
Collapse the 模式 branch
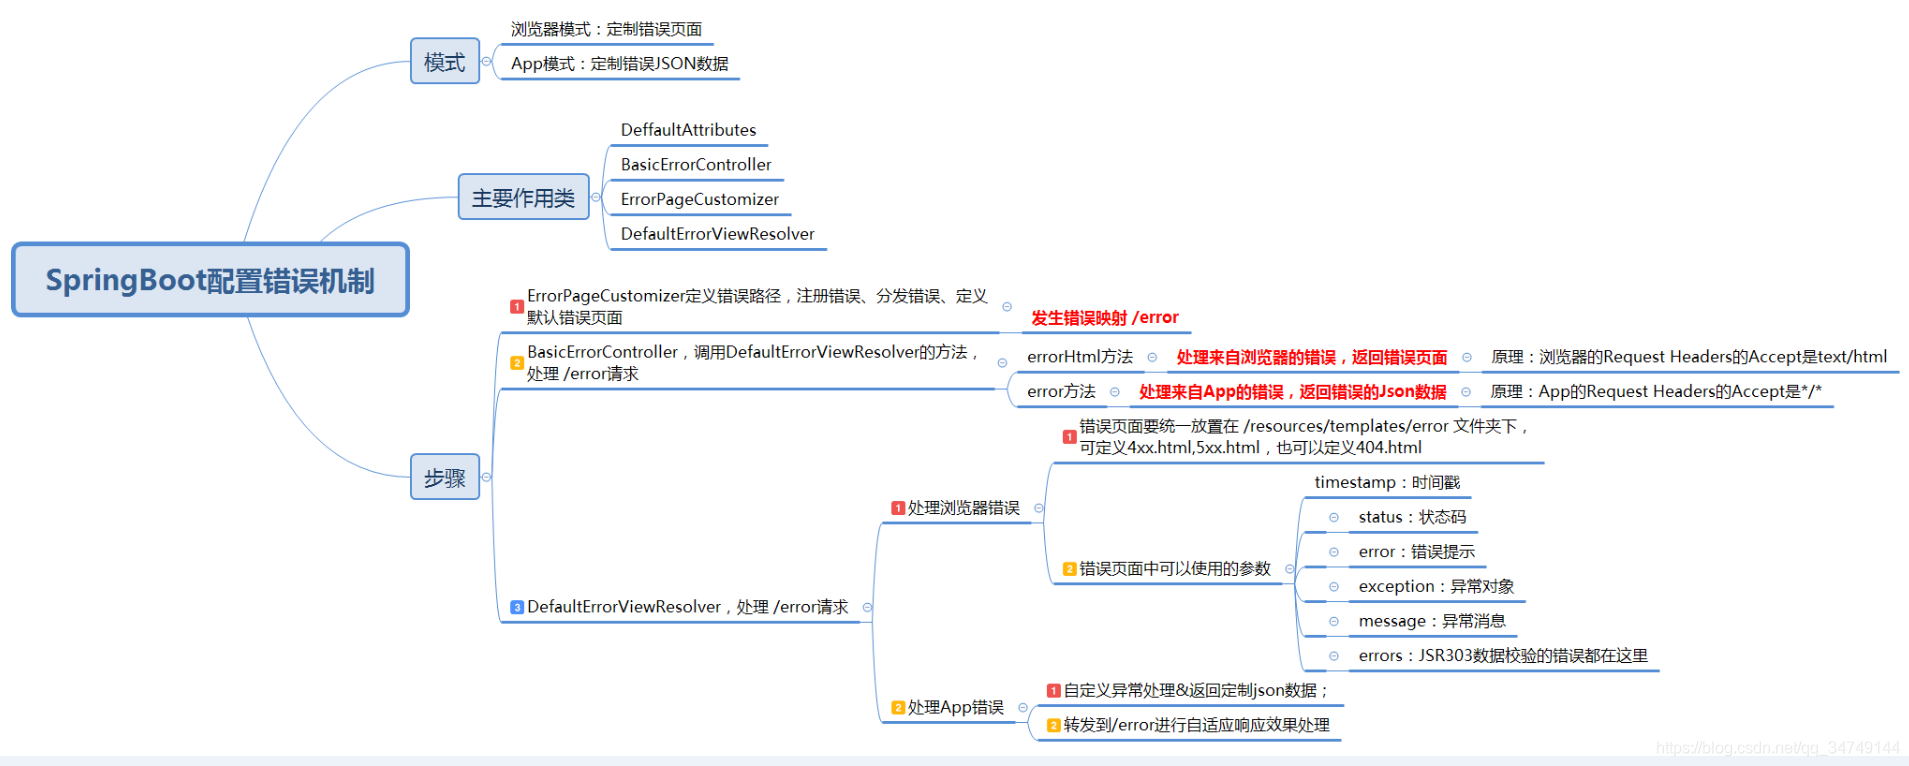487,61
